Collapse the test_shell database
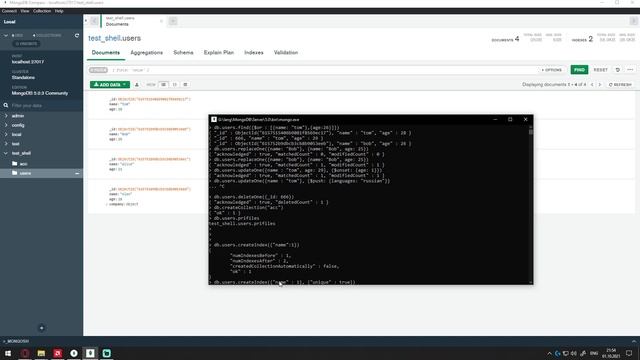This screenshot has height=360, width=640. (6, 153)
